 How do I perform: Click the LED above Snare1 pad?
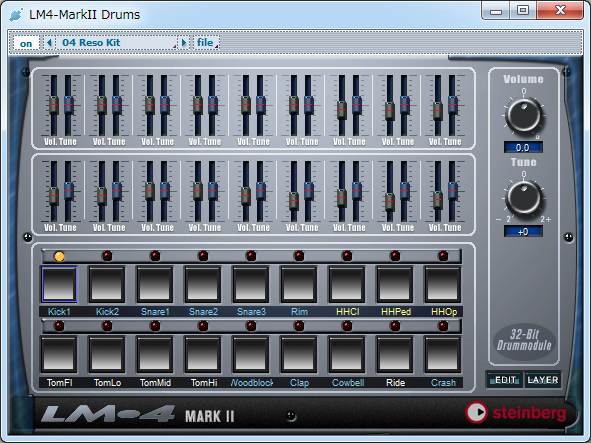coord(155,256)
